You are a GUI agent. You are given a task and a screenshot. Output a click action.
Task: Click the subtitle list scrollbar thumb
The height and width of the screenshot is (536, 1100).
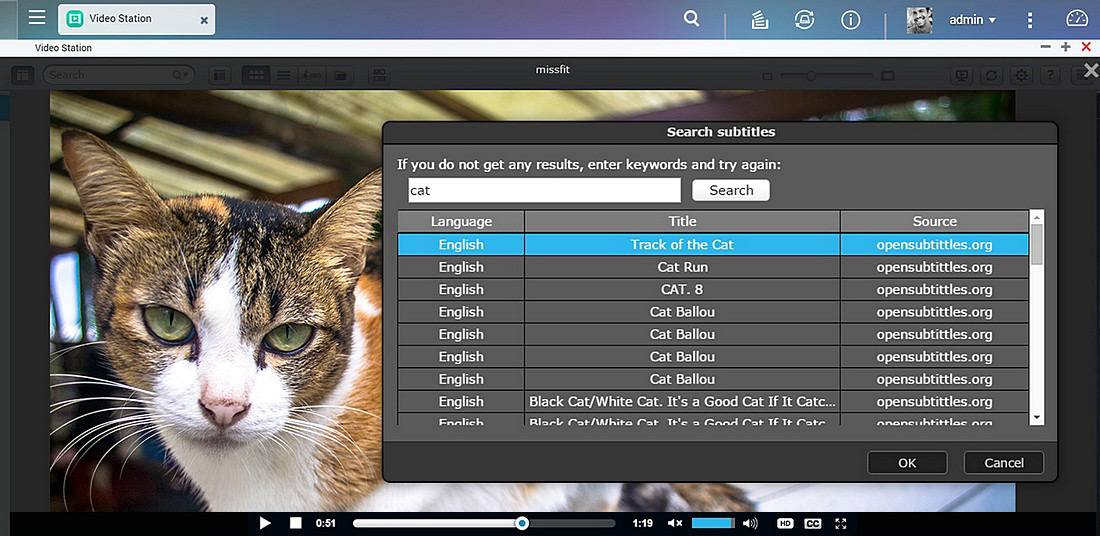coord(1037,244)
